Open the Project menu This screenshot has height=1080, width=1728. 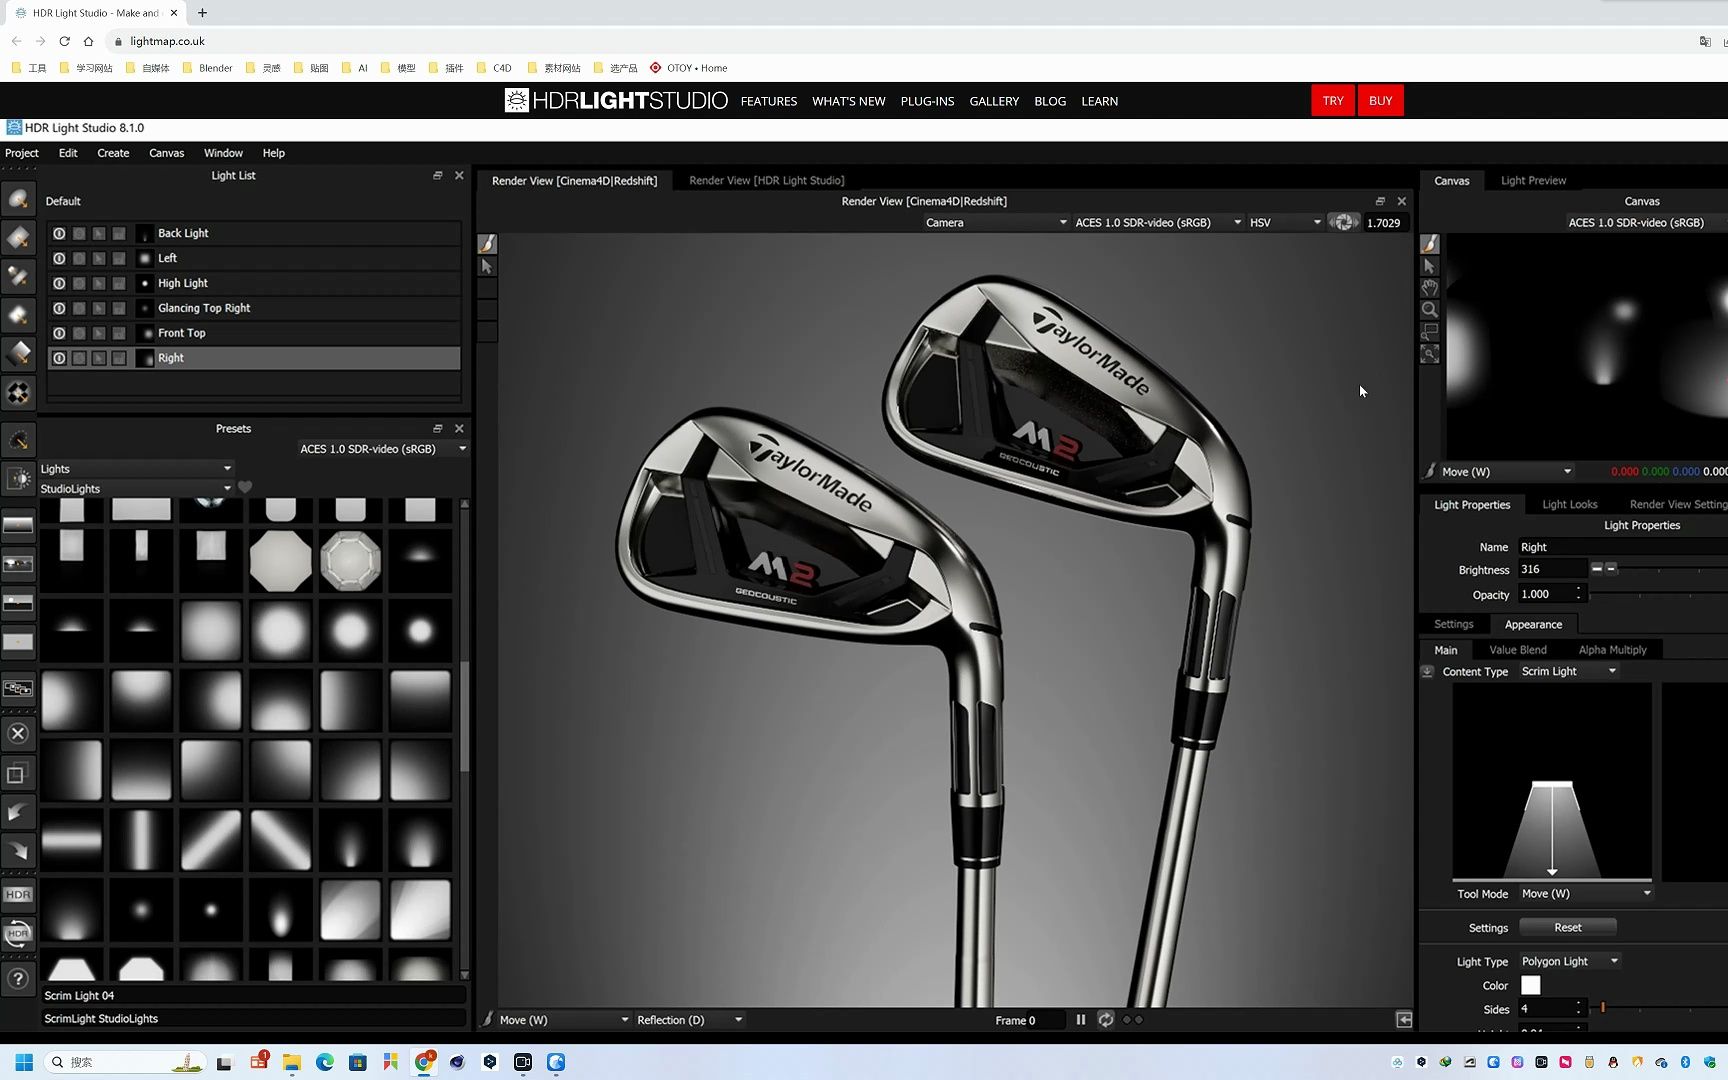[22, 153]
